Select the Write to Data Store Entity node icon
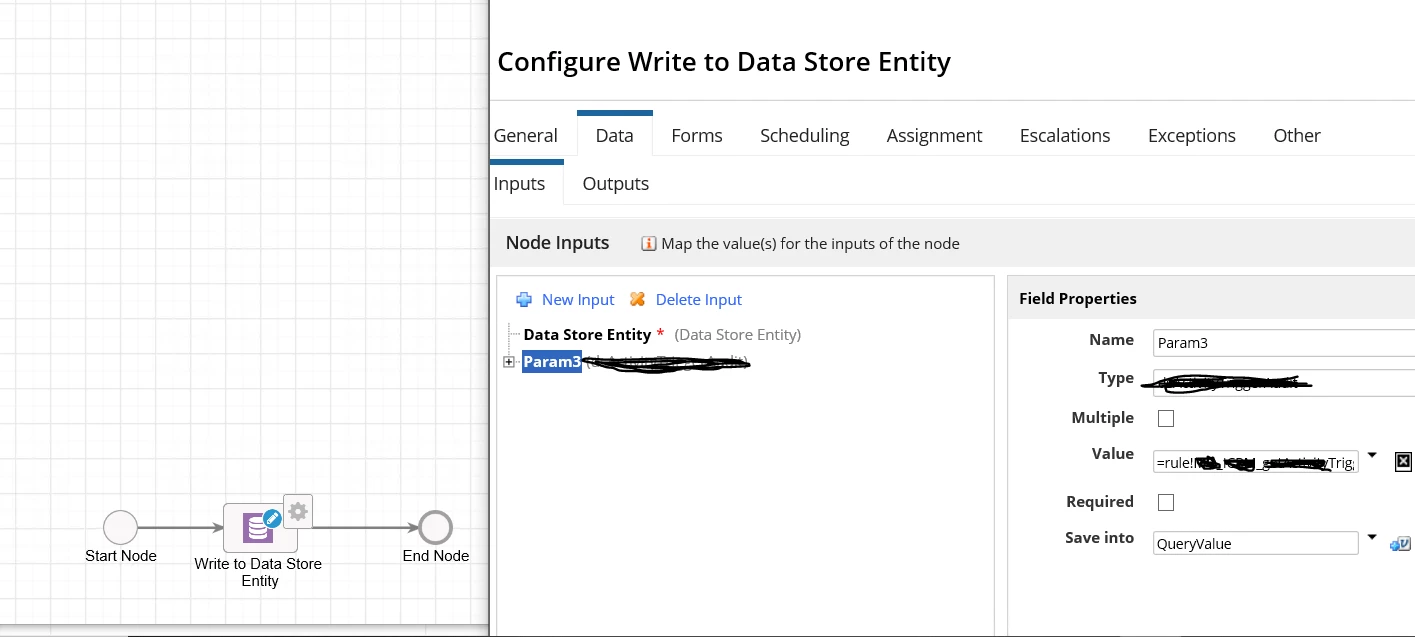The height and width of the screenshot is (637, 1415). (x=260, y=527)
